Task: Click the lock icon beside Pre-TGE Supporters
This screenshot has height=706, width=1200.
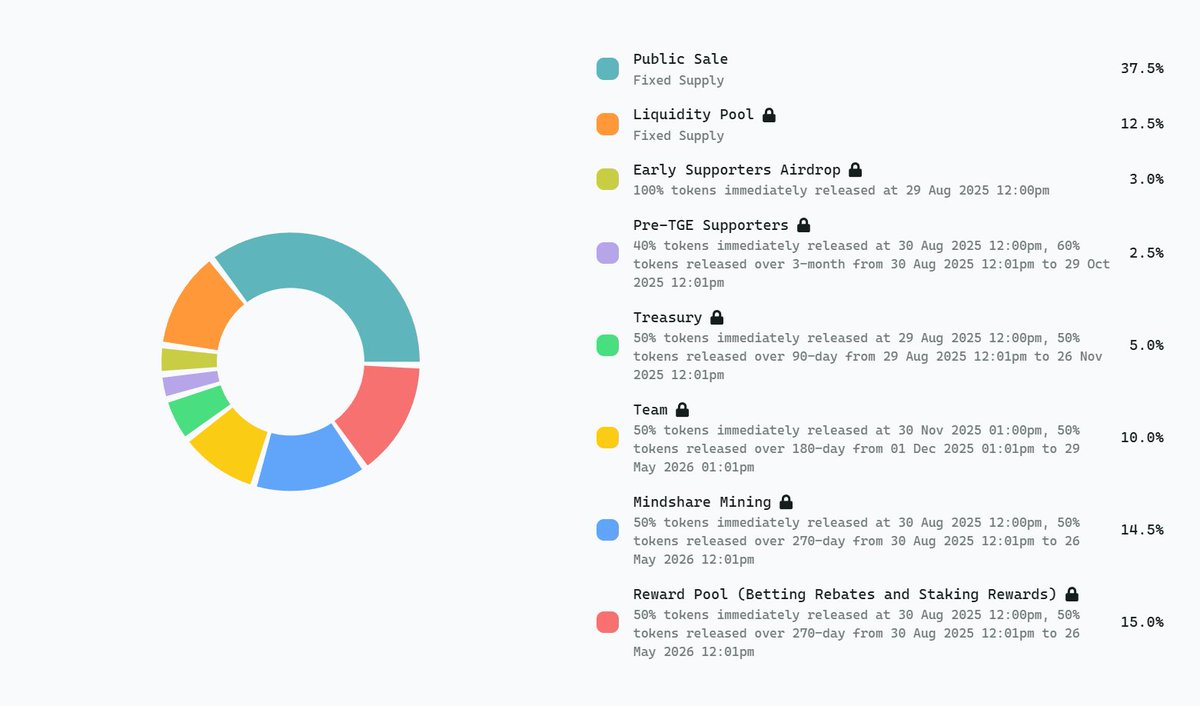Action: 803,225
